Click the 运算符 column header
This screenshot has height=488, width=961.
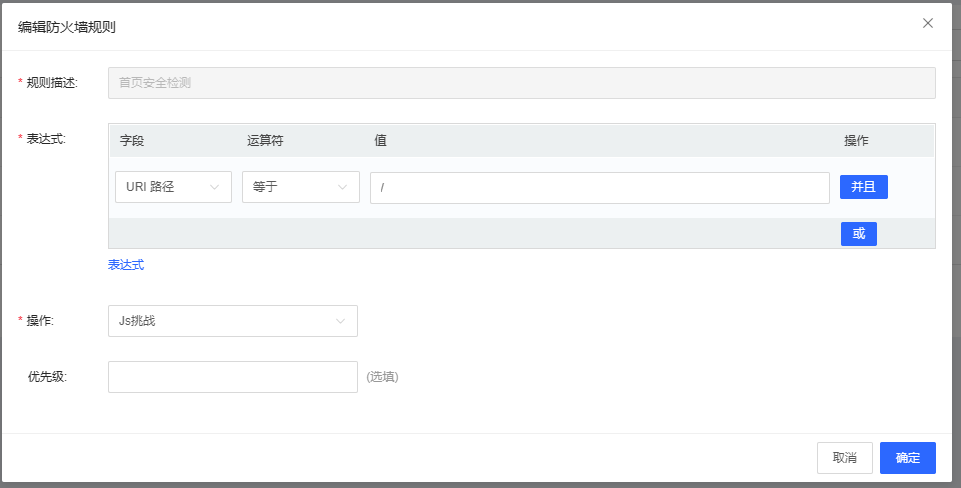pyautogui.click(x=265, y=141)
